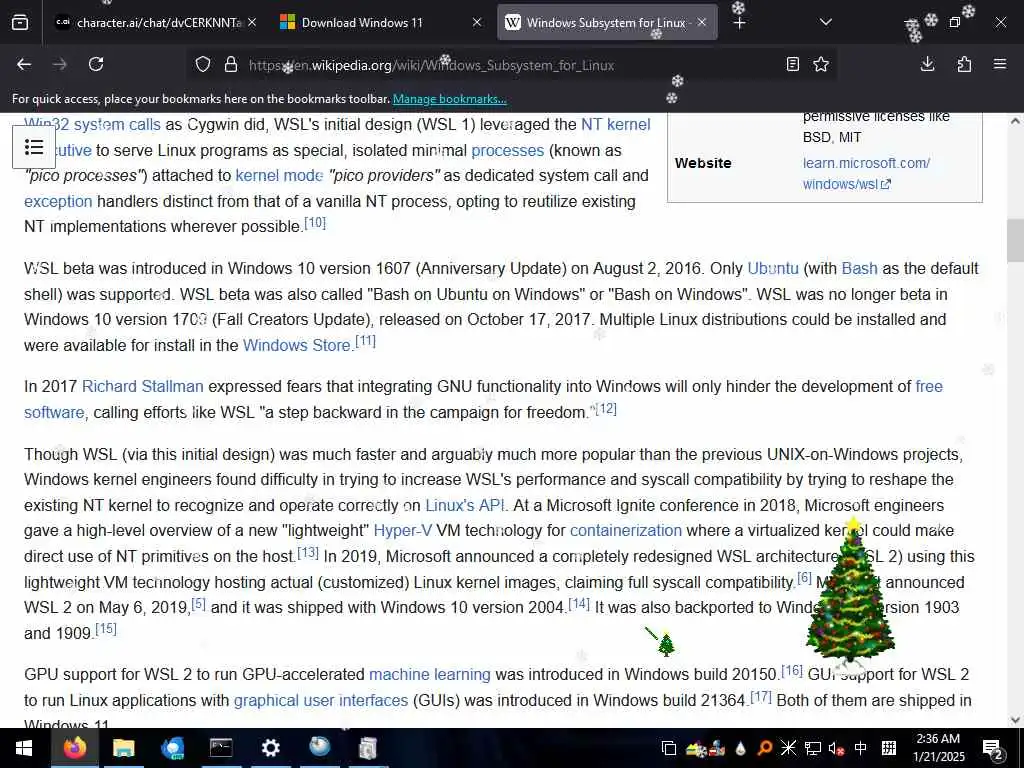Close the character.ai tab
The height and width of the screenshot is (768, 1024).
tap(252, 22)
